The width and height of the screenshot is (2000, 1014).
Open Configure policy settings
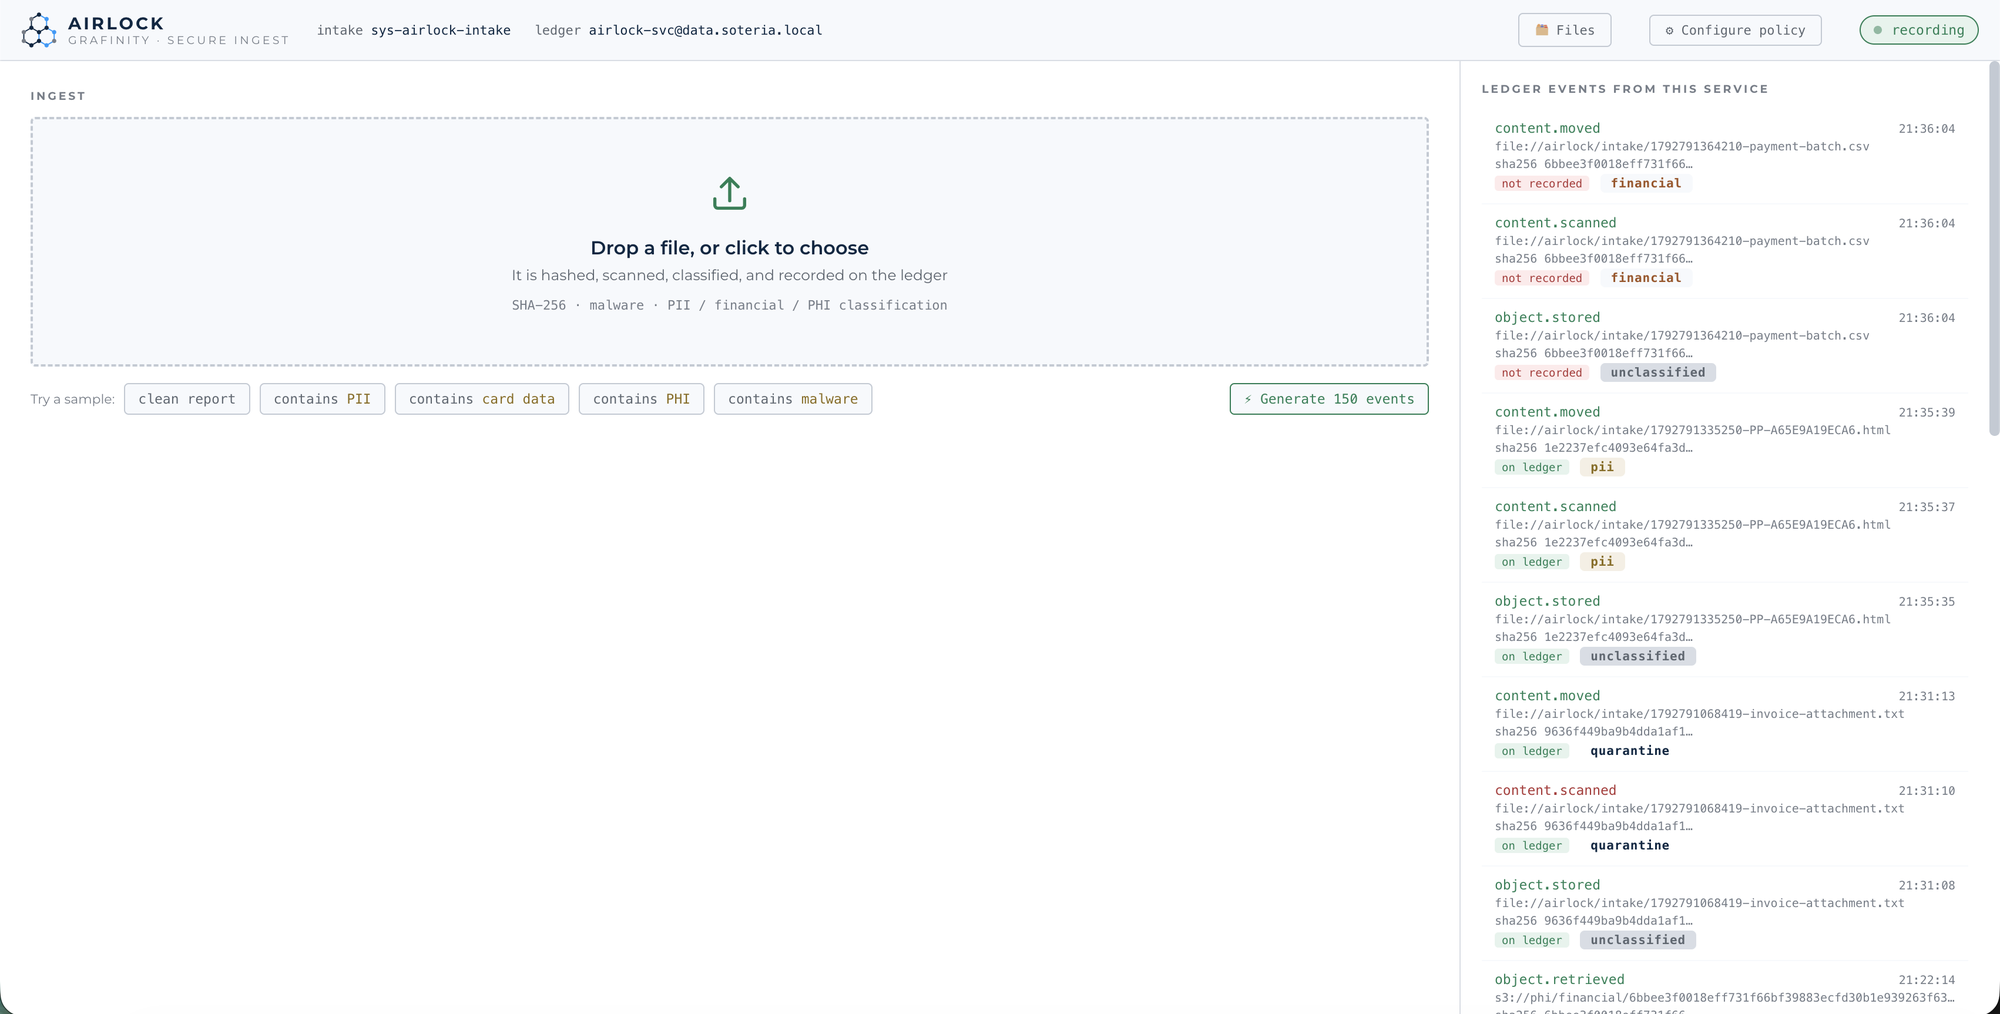click(x=1735, y=30)
